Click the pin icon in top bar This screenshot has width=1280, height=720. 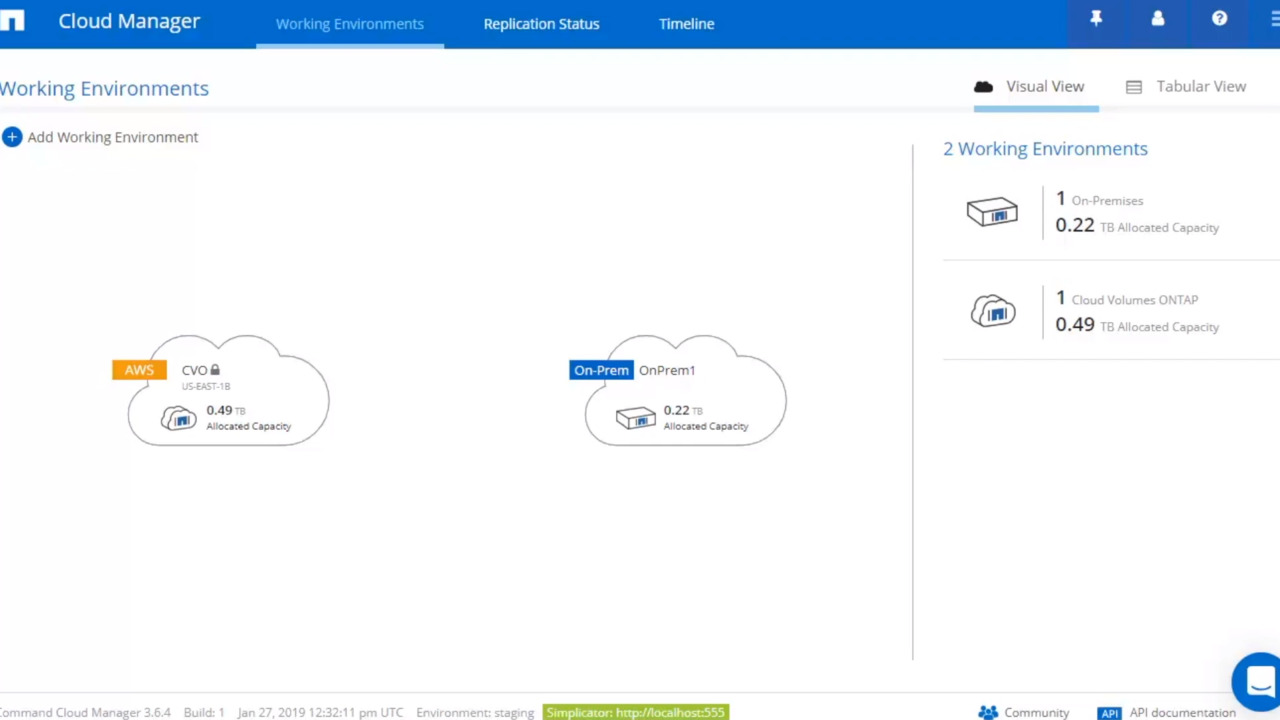tap(1096, 19)
